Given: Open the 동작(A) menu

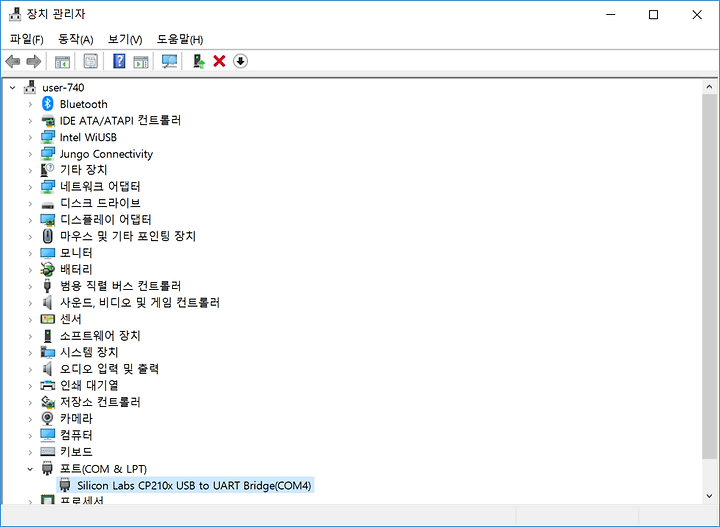Looking at the screenshot, I should (75, 39).
